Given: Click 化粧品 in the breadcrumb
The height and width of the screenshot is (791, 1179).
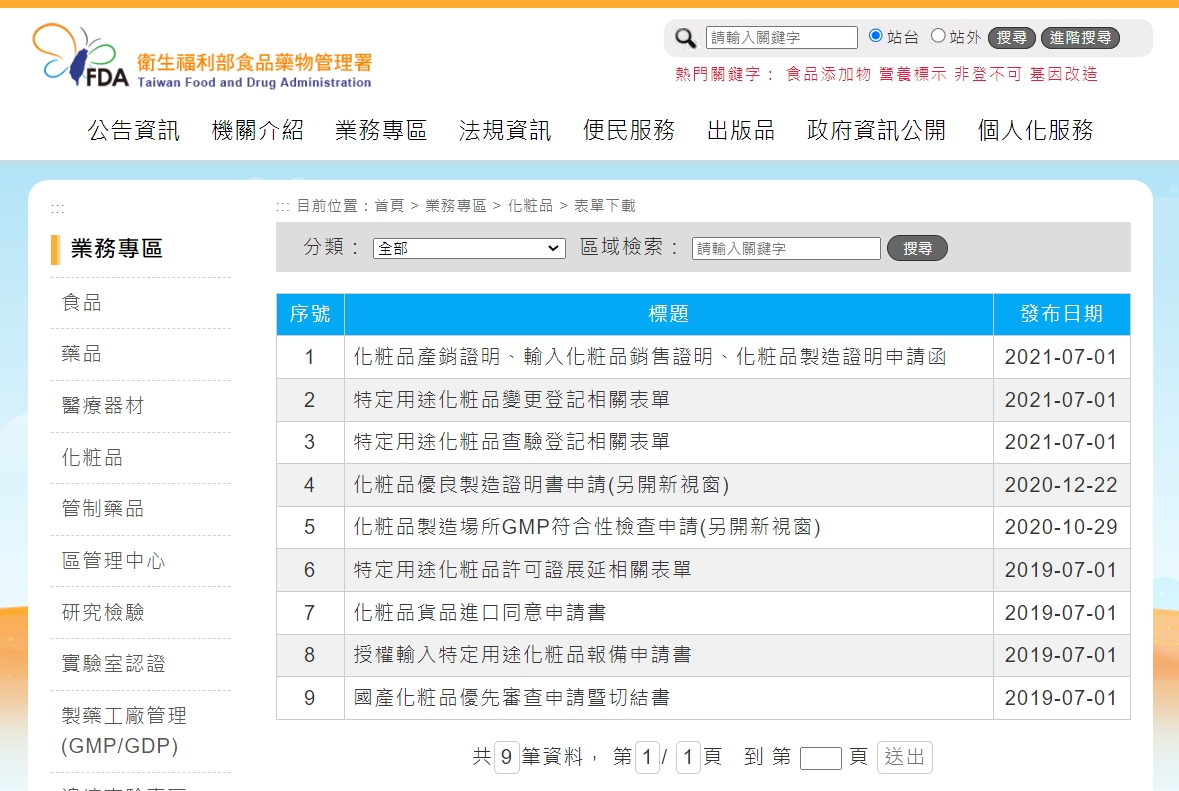Looking at the screenshot, I should pos(530,206).
